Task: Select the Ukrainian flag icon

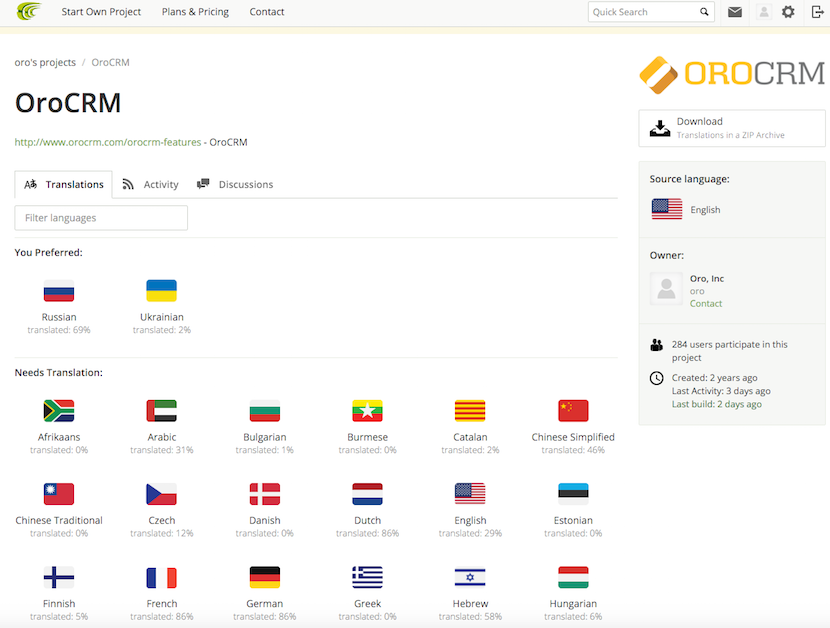Action: 161,291
